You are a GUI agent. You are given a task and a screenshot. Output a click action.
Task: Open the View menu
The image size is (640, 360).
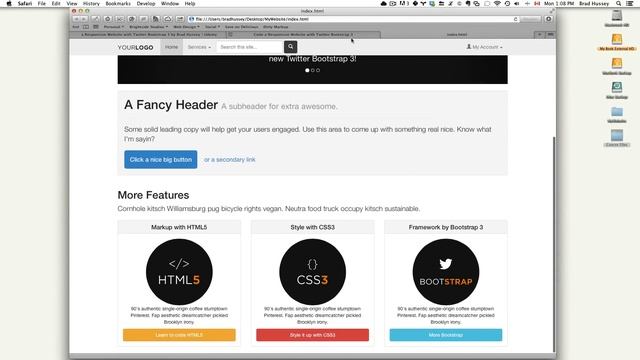pos(72,3)
